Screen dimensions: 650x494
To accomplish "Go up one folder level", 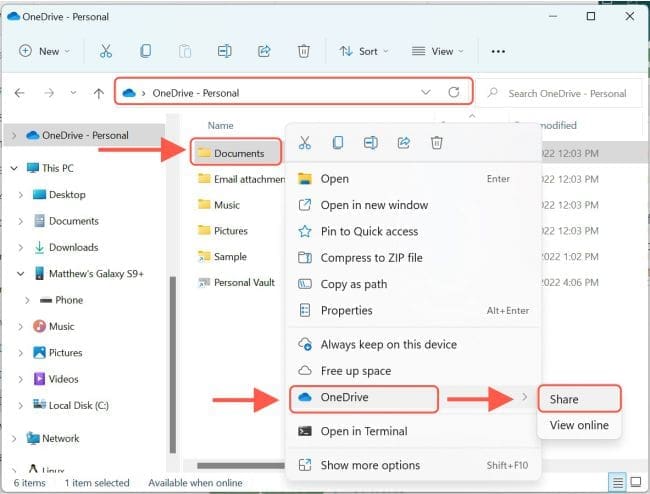I will click(98, 93).
